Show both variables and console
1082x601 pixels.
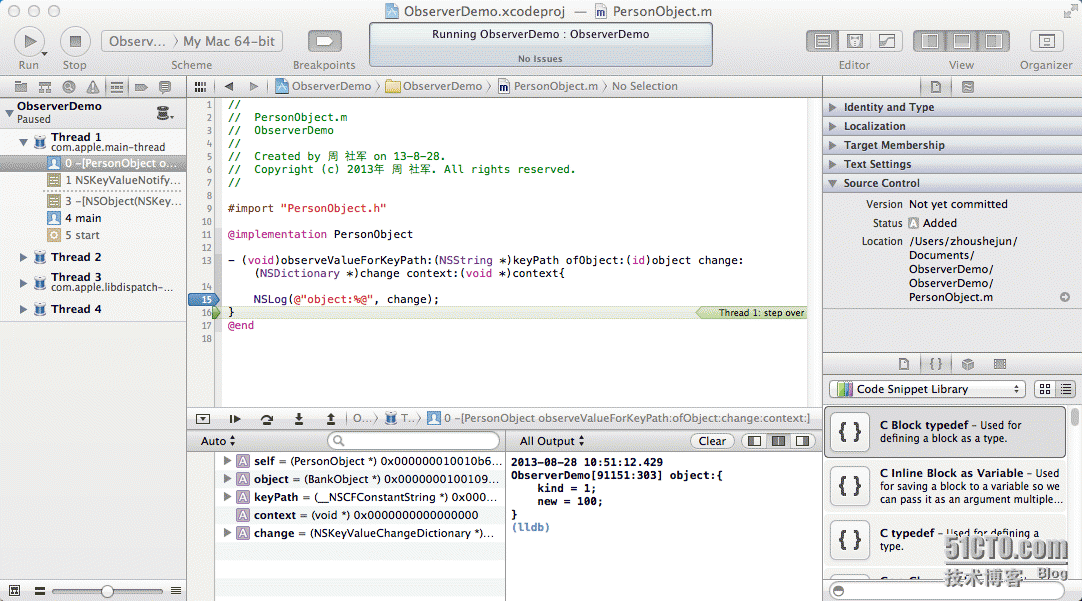tap(778, 441)
